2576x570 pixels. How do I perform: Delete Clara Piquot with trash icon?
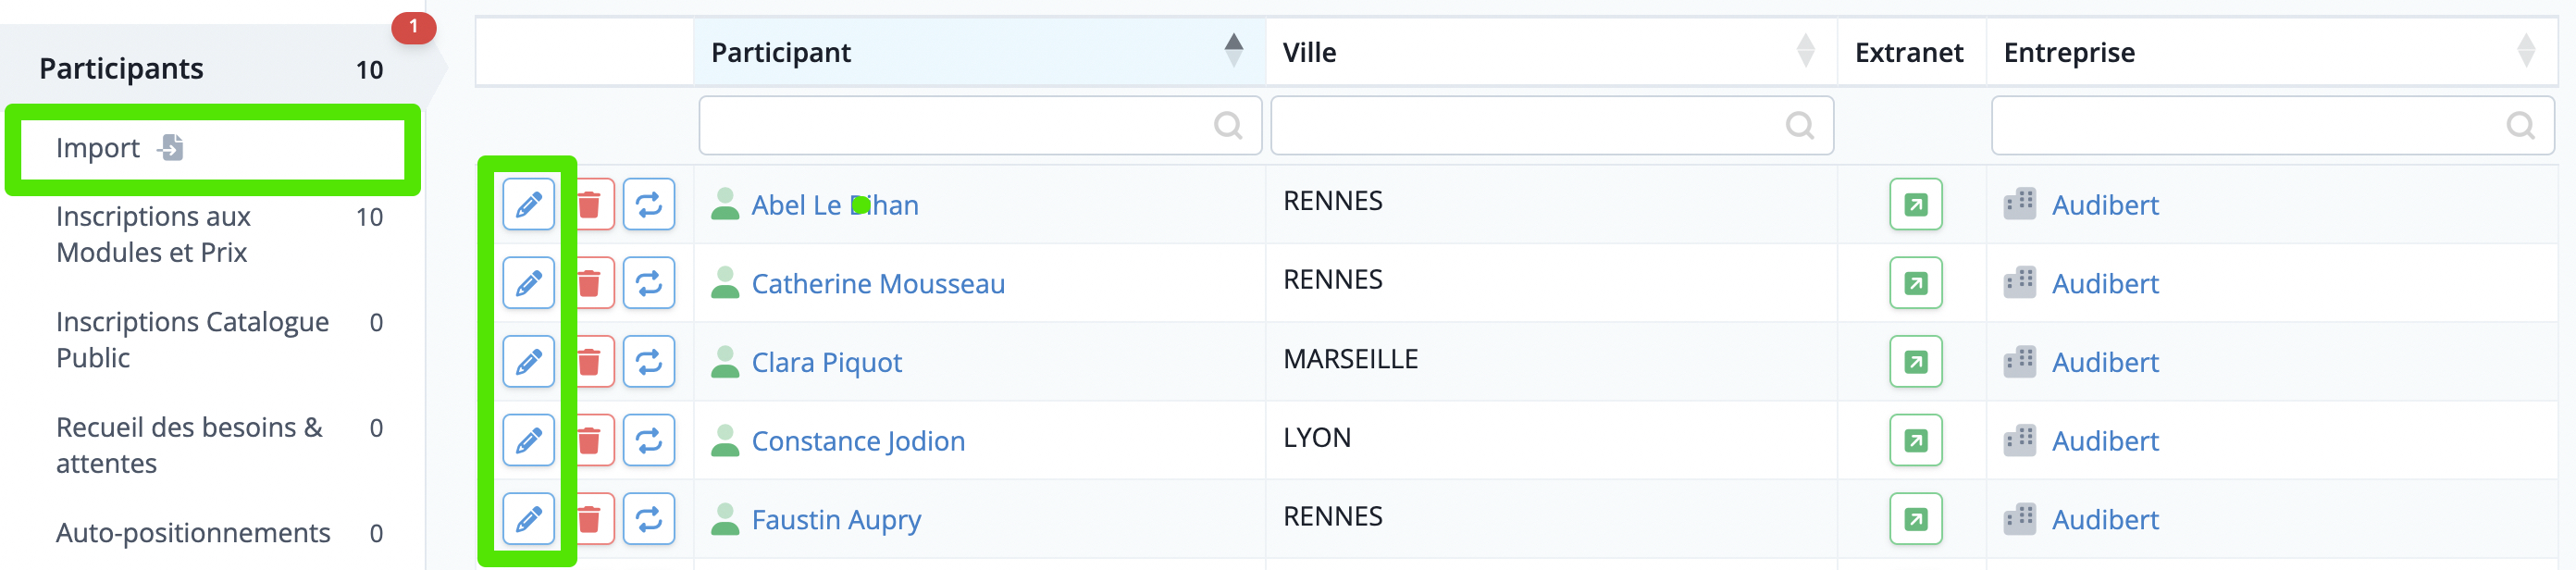pos(590,362)
